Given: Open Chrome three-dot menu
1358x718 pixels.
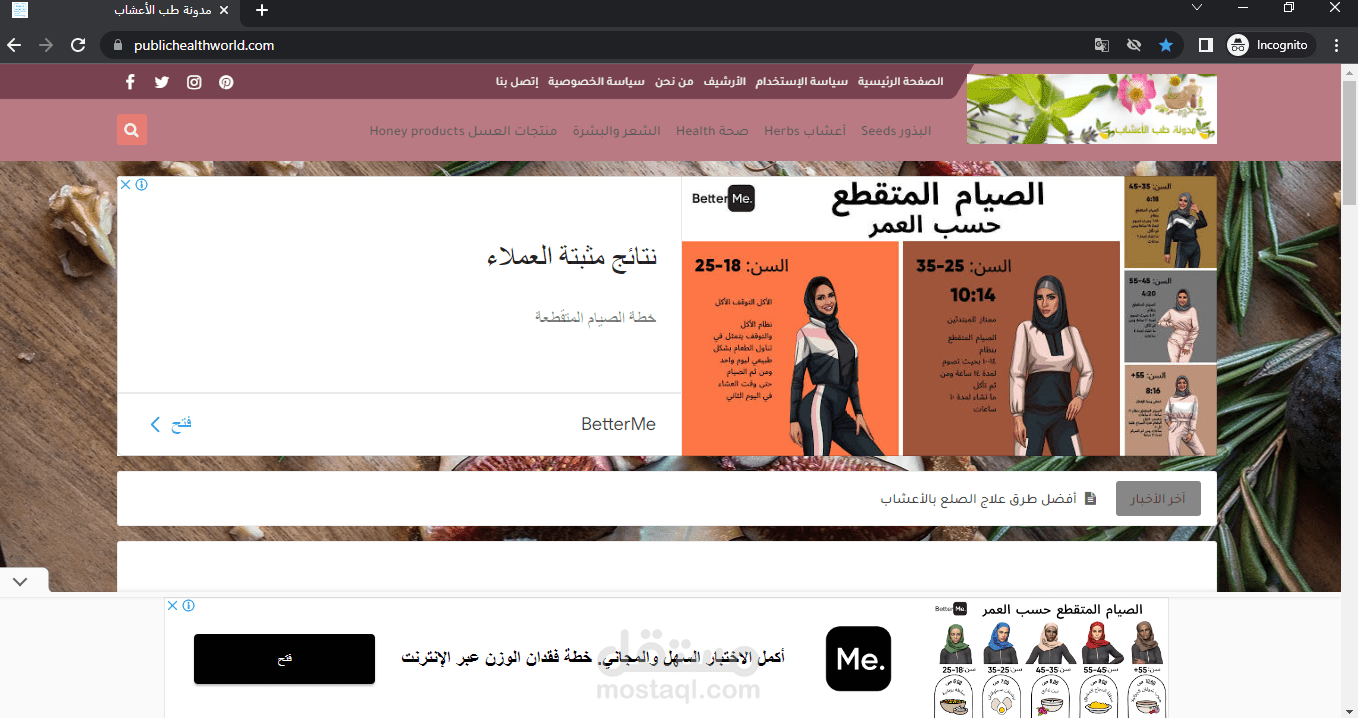Looking at the screenshot, I should (x=1337, y=45).
